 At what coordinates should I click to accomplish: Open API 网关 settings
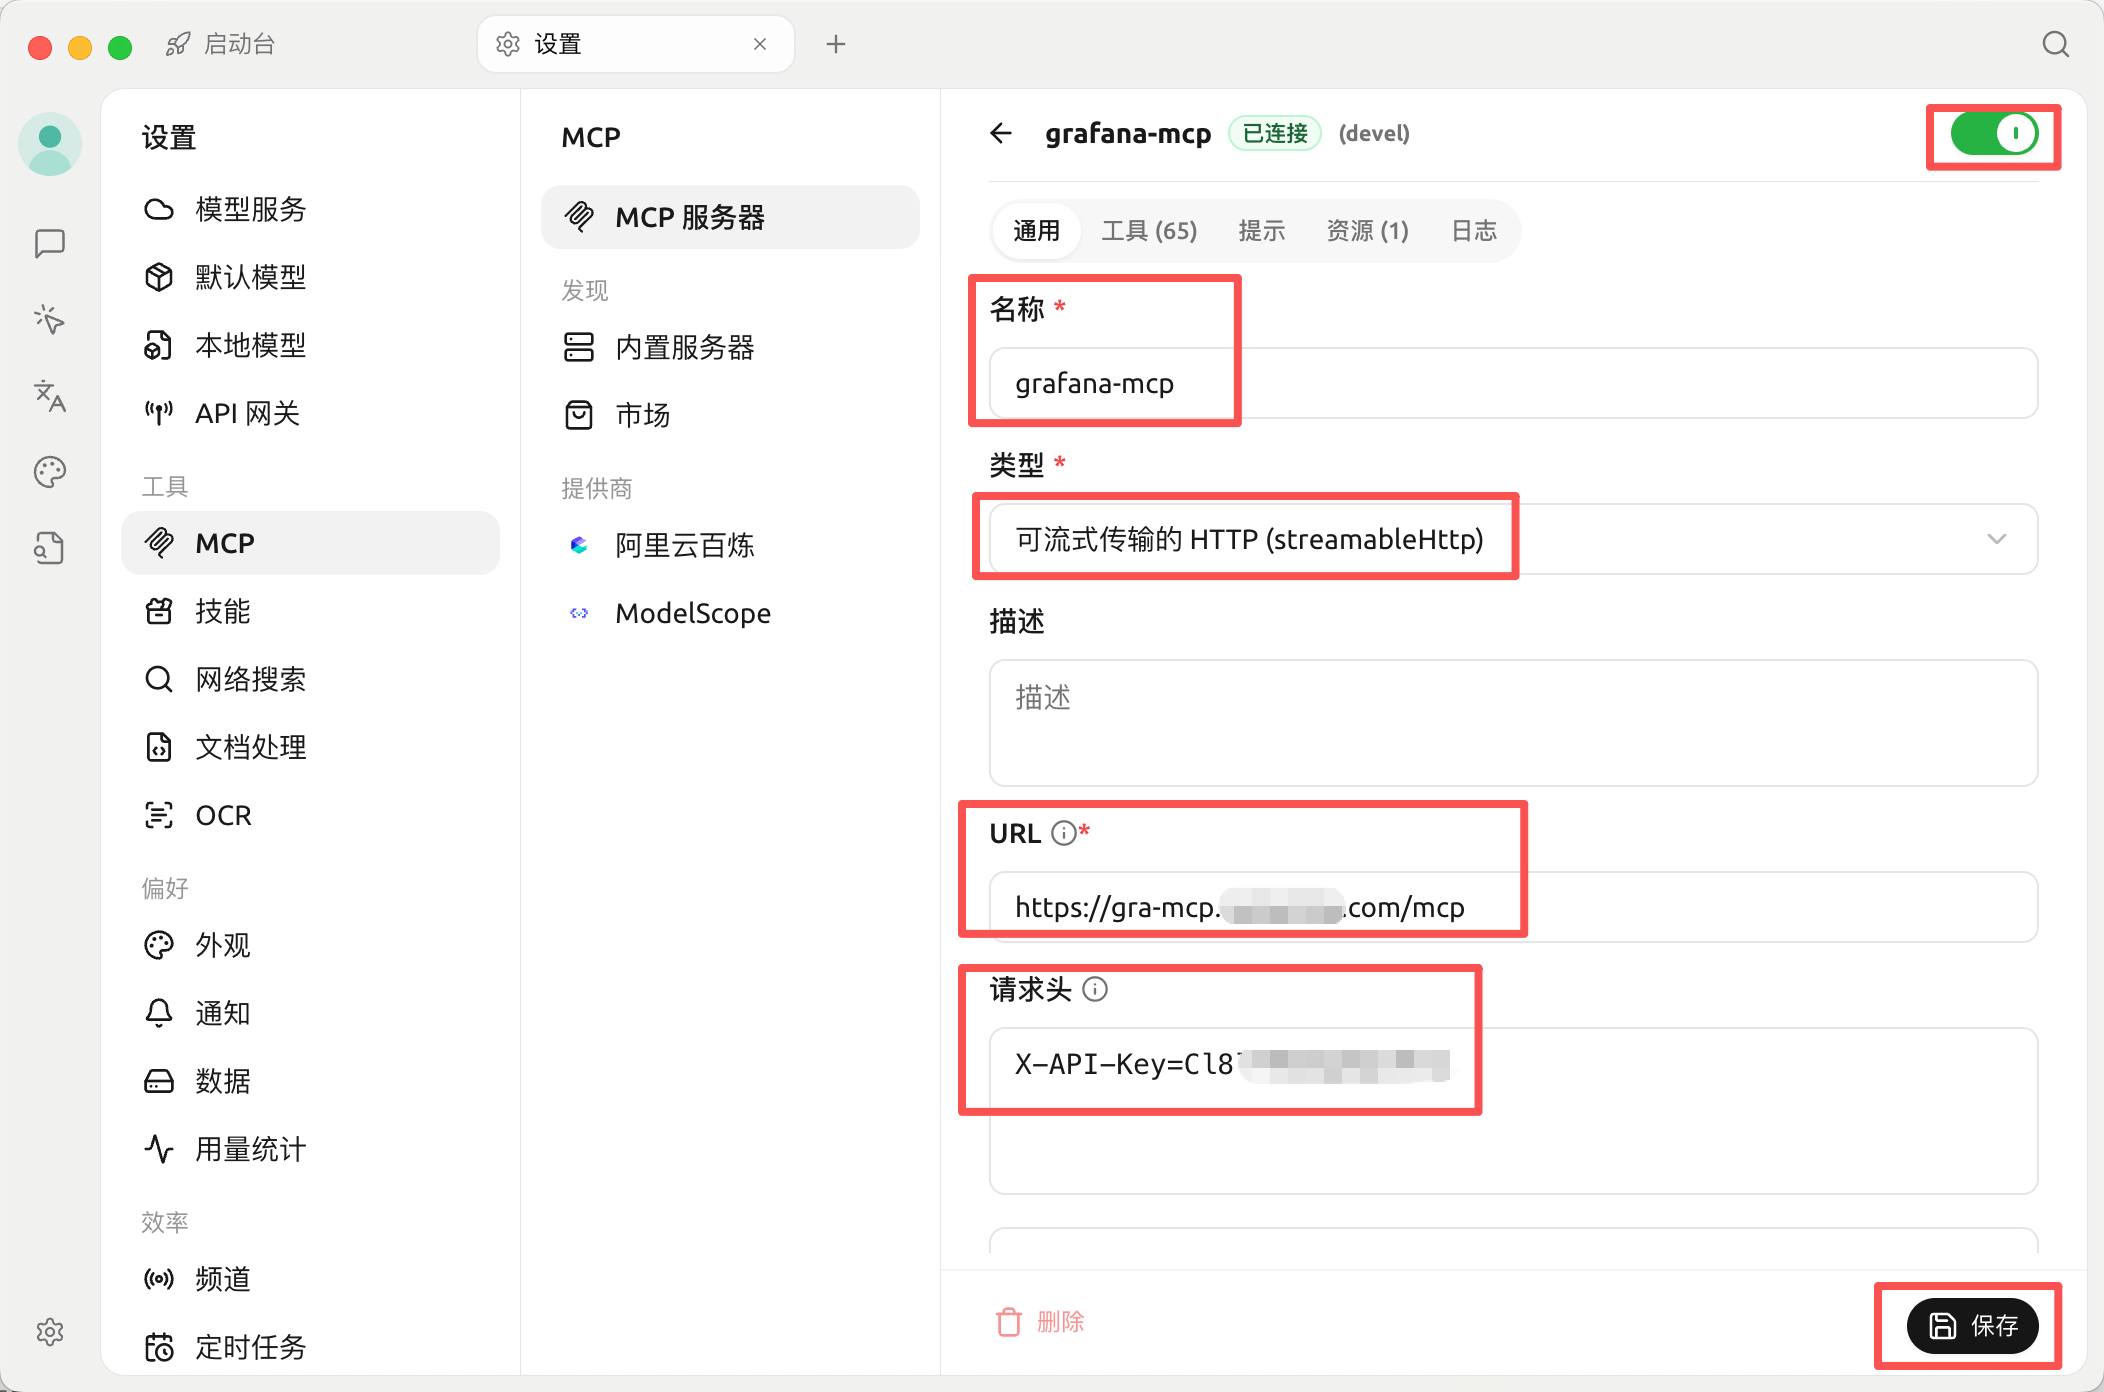pyautogui.click(x=310, y=413)
